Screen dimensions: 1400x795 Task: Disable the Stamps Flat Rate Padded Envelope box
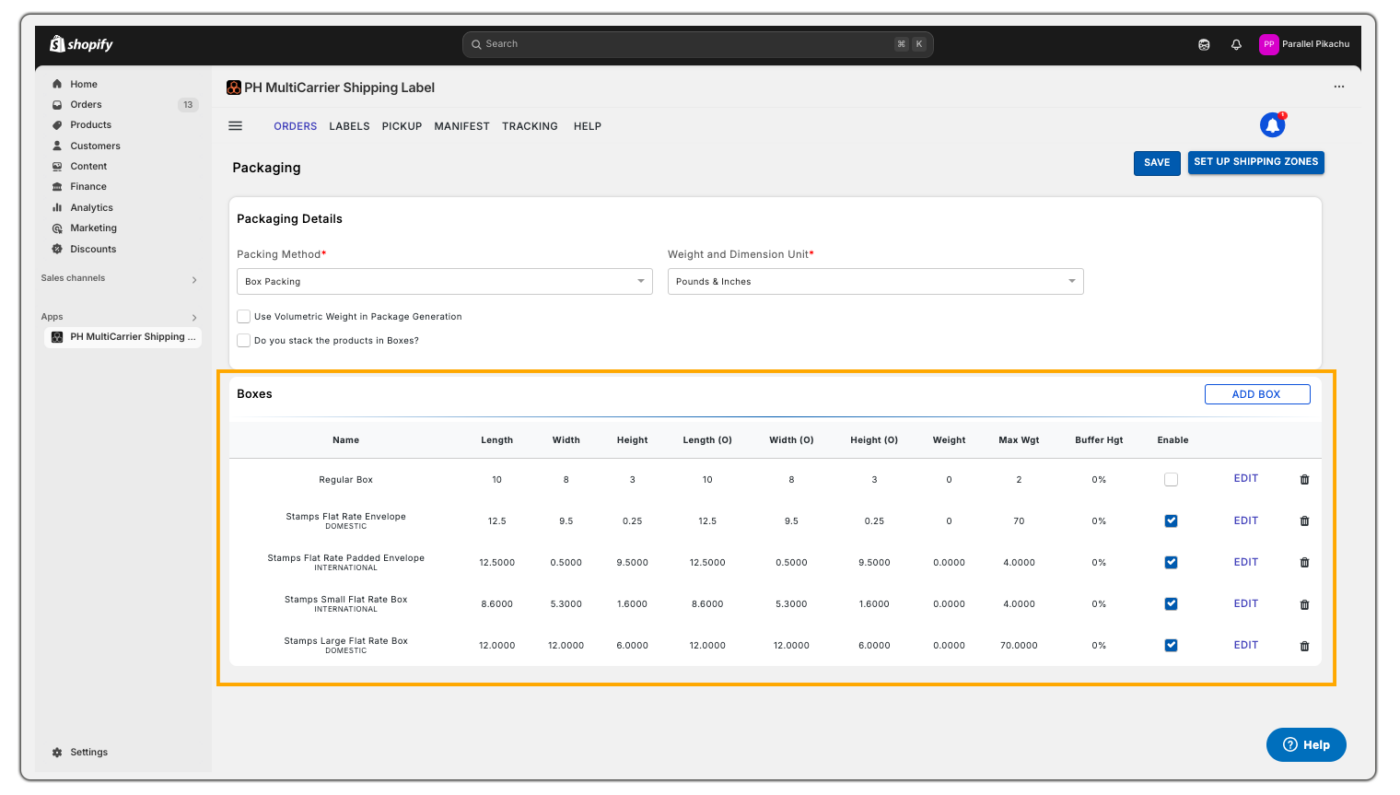[1171, 563]
